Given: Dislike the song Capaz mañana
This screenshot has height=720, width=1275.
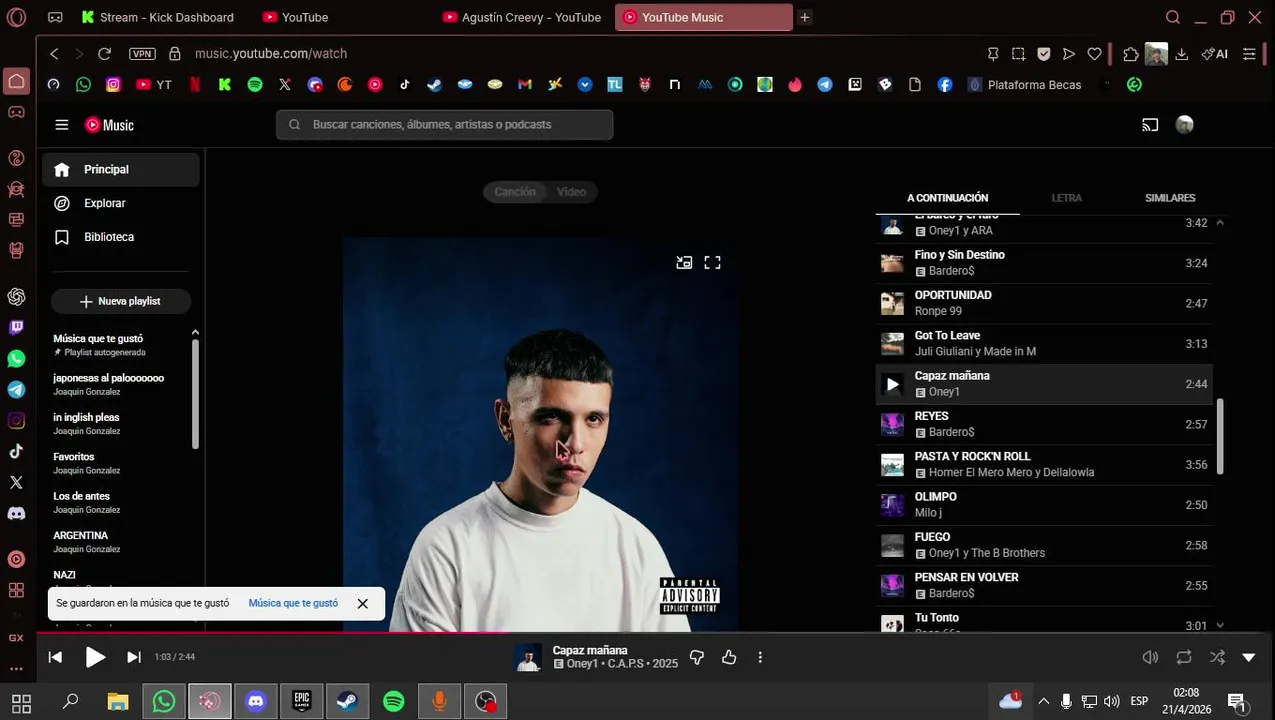Looking at the screenshot, I should 697,657.
